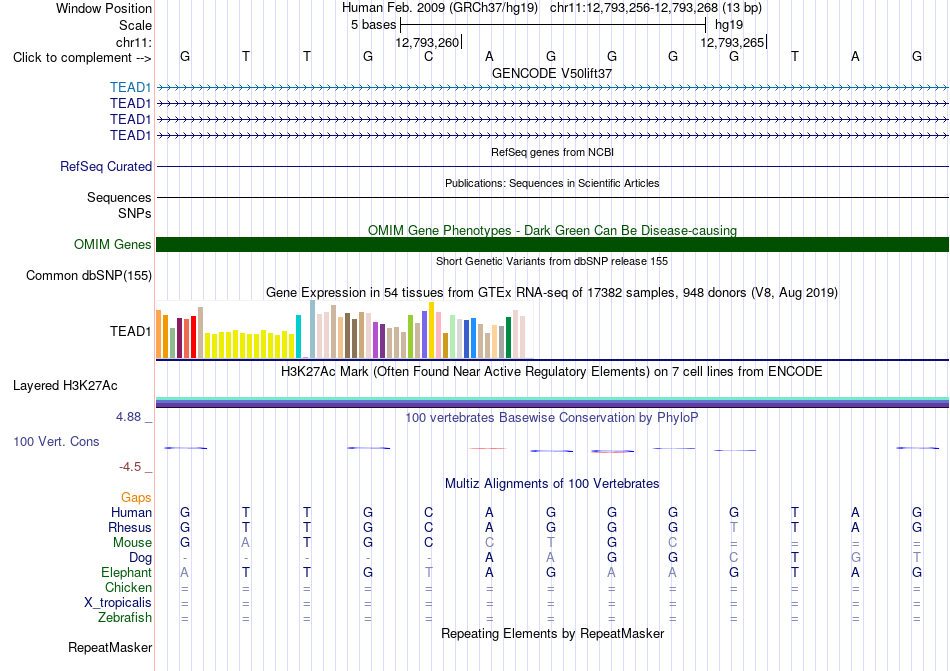Open the Layered H3K27Ac track label
This screenshot has height=671, width=950.
[65, 386]
